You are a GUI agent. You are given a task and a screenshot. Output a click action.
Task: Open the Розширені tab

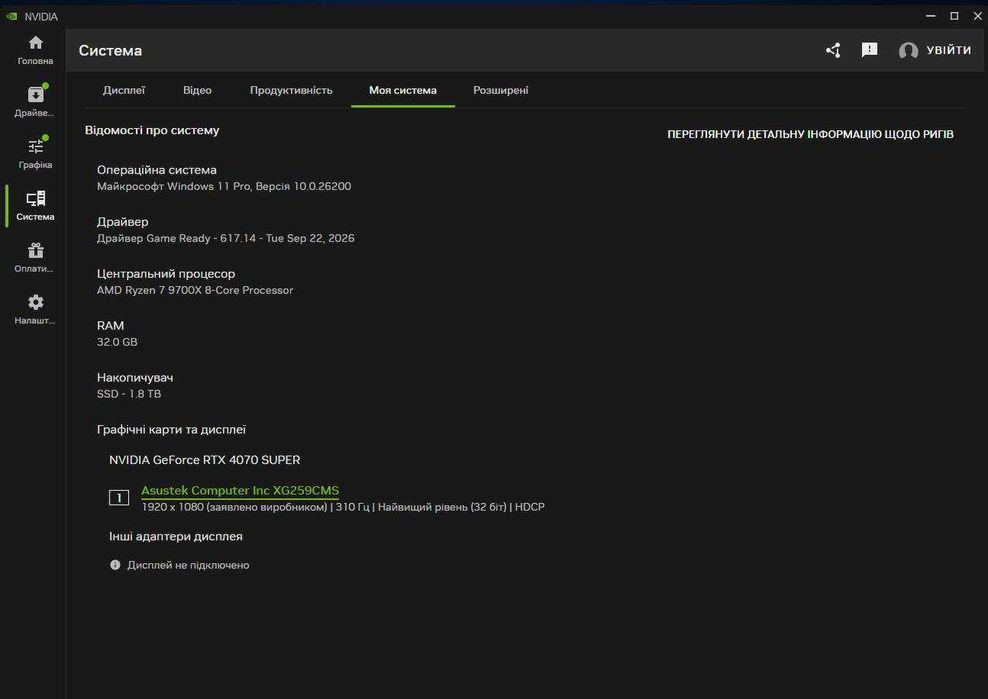tap(501, 90)
